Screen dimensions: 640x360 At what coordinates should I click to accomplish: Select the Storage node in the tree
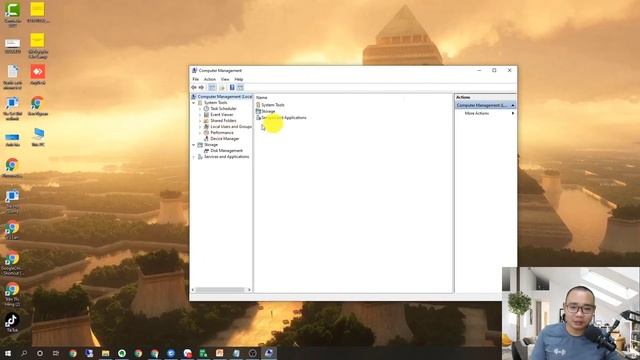point(211,145)
